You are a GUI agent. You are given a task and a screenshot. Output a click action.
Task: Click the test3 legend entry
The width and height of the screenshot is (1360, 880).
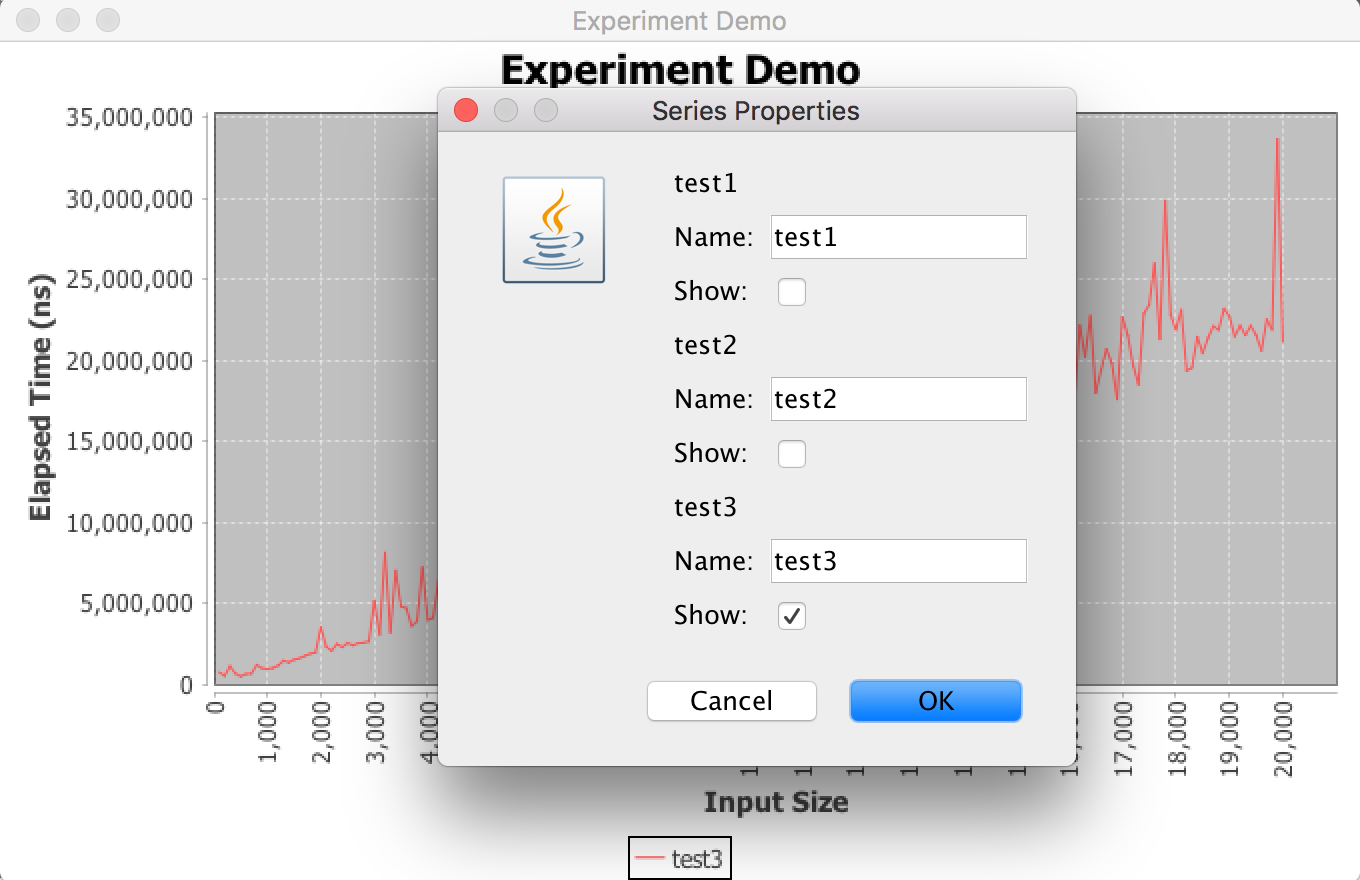tap(680, 858)
